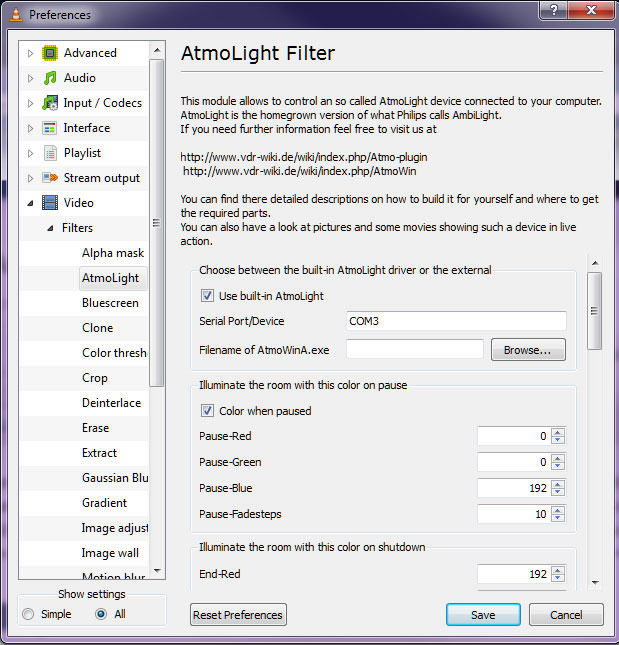The width and height of the screenshot is (619, 645).
Task: Click the Pause-Fadesteps value field 10
Action: click(x=514, y=514)
